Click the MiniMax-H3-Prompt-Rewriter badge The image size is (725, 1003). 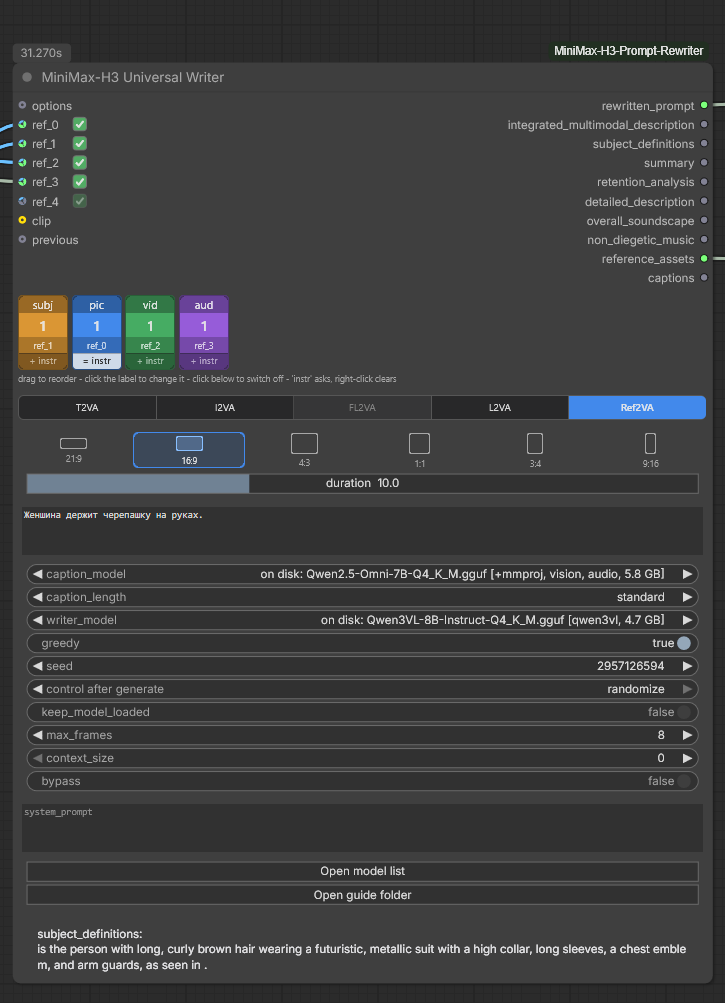[628, 51]
